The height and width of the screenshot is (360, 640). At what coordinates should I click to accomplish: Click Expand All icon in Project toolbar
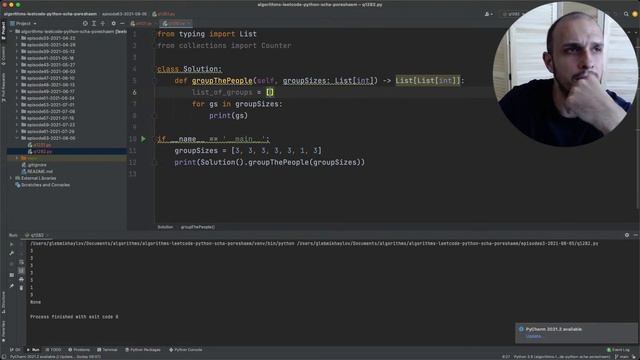point(94,24)
